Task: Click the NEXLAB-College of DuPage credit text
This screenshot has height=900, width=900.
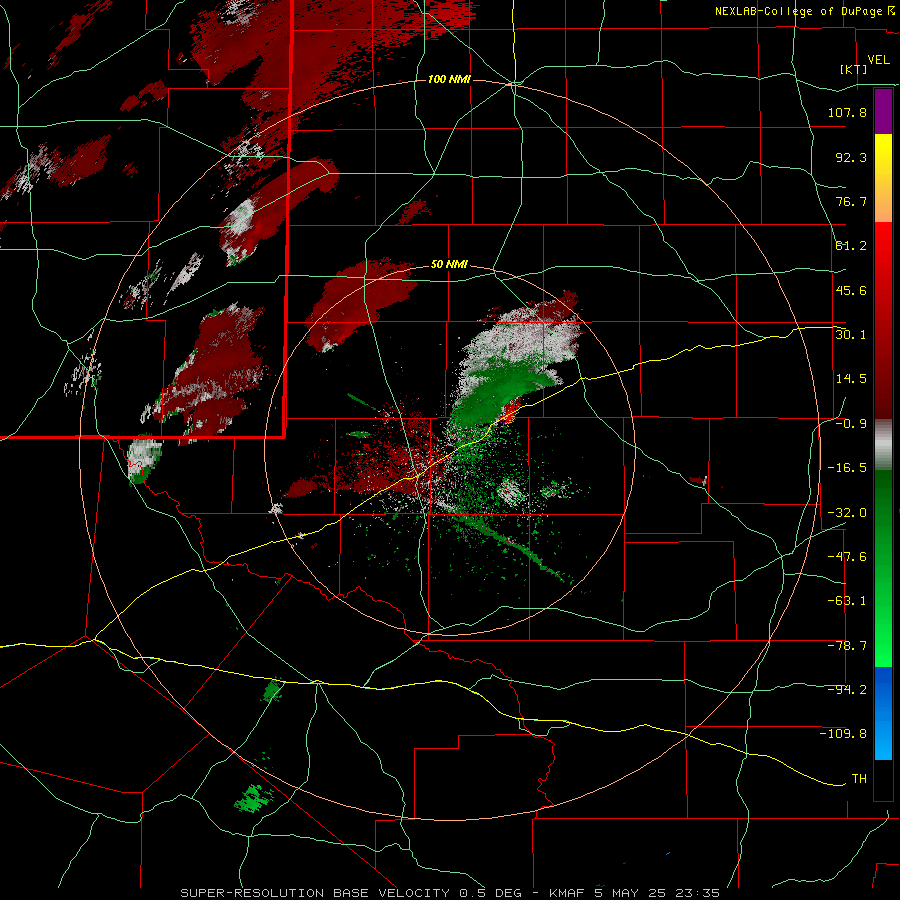Action: point(798,11)
